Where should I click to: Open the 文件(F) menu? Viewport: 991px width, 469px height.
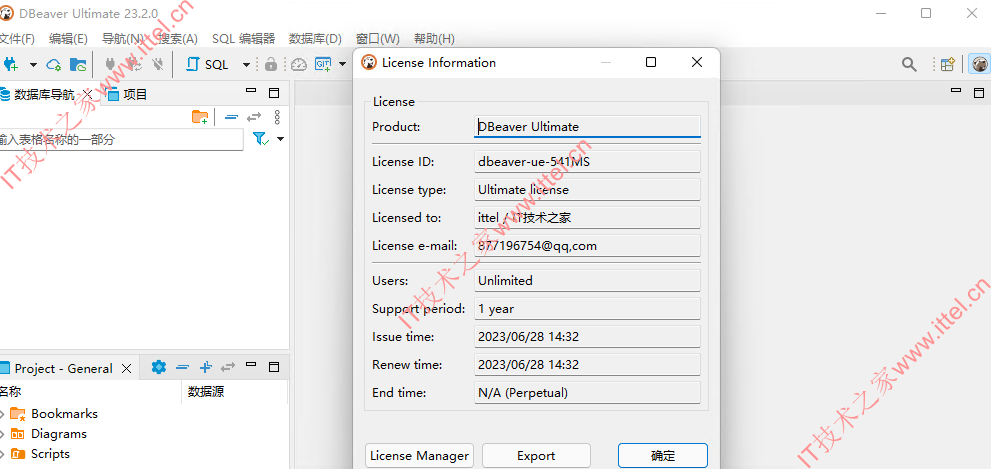click(17, 39)
